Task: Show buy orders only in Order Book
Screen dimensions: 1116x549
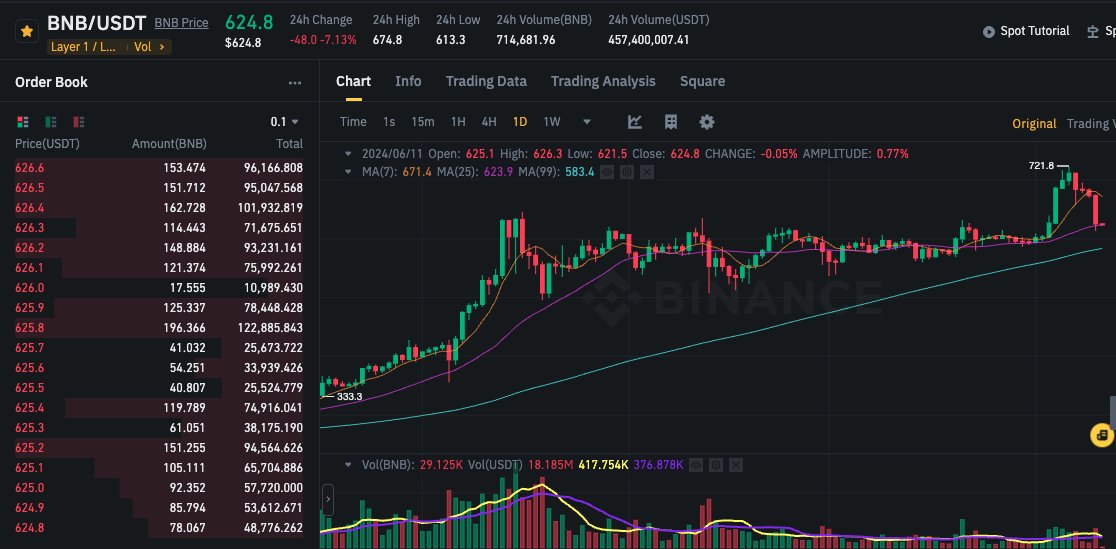Action: 51,122
